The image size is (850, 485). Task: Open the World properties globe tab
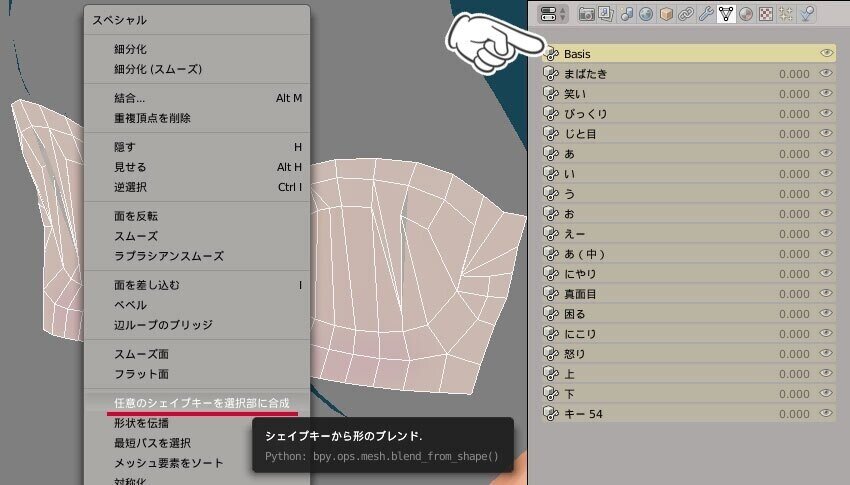(646, 14)
